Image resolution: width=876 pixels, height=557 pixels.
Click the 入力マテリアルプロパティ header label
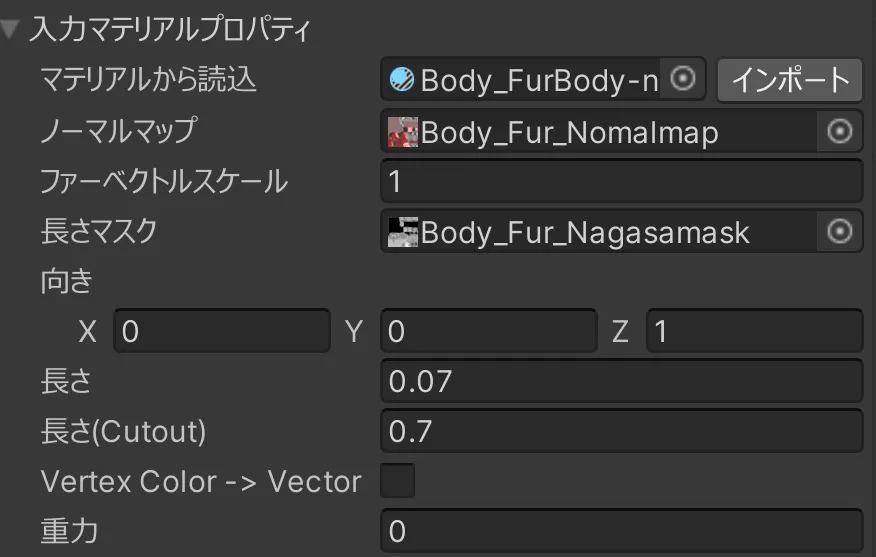click(x=170, y=29)
